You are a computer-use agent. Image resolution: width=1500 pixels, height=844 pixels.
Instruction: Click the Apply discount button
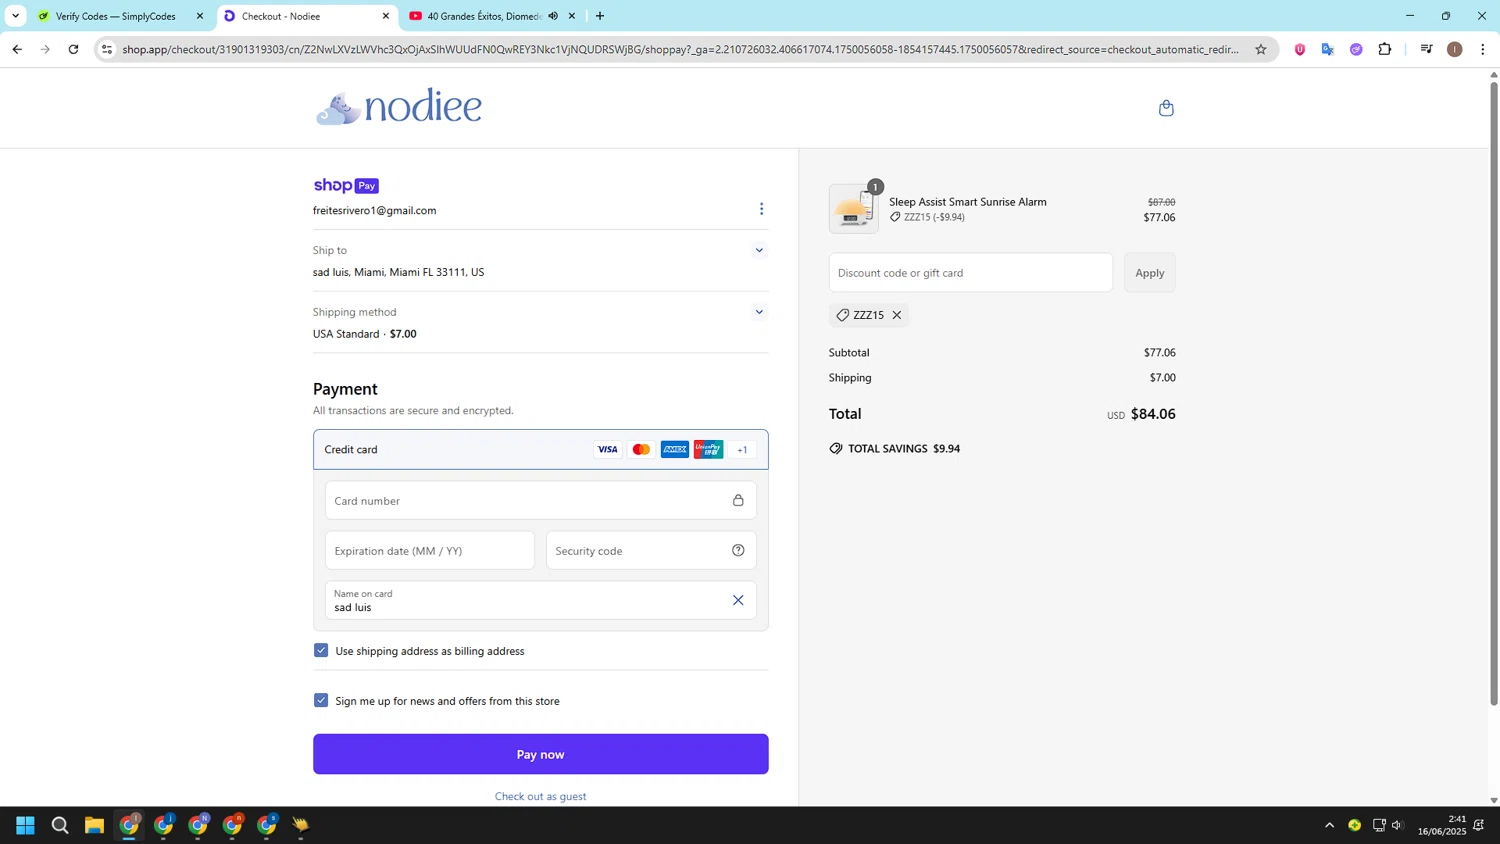point(1150,272)
